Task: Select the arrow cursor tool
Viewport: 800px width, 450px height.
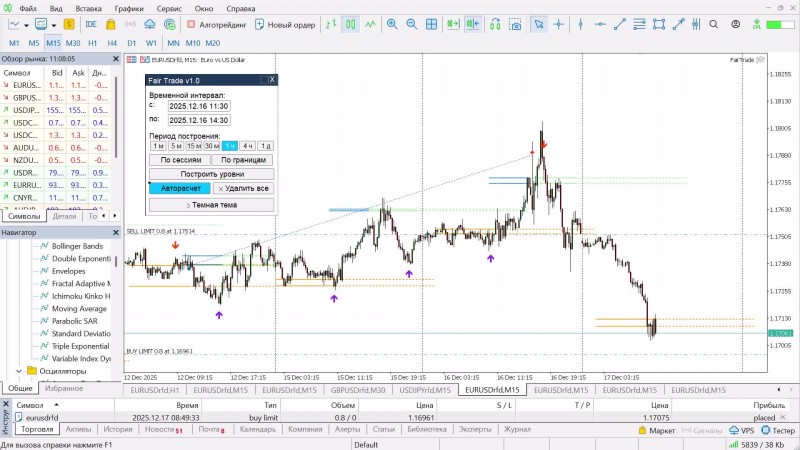Action: tap(539, 24)
